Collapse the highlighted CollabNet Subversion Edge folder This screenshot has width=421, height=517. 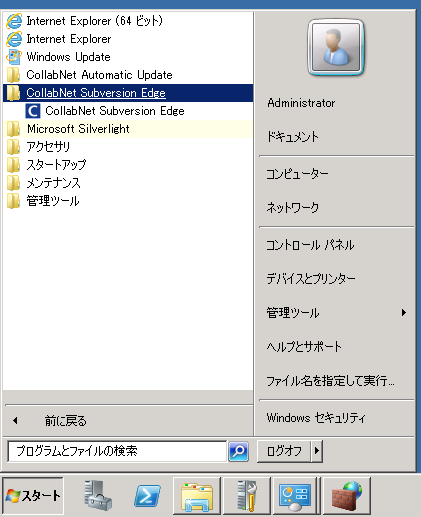pyautogui.click(x=128, y=93)
